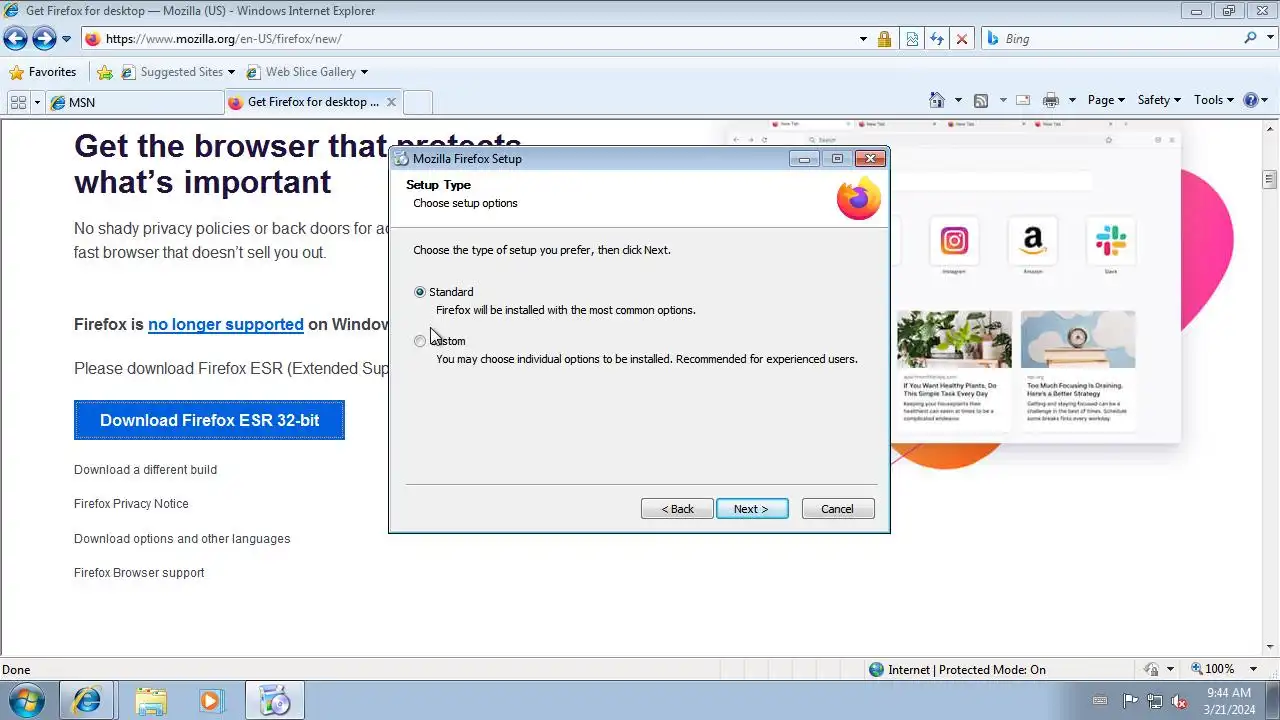Click the on-screen keyboard tray icon
Viewport: 1280px width, 720px height.
coord(1100,701)
